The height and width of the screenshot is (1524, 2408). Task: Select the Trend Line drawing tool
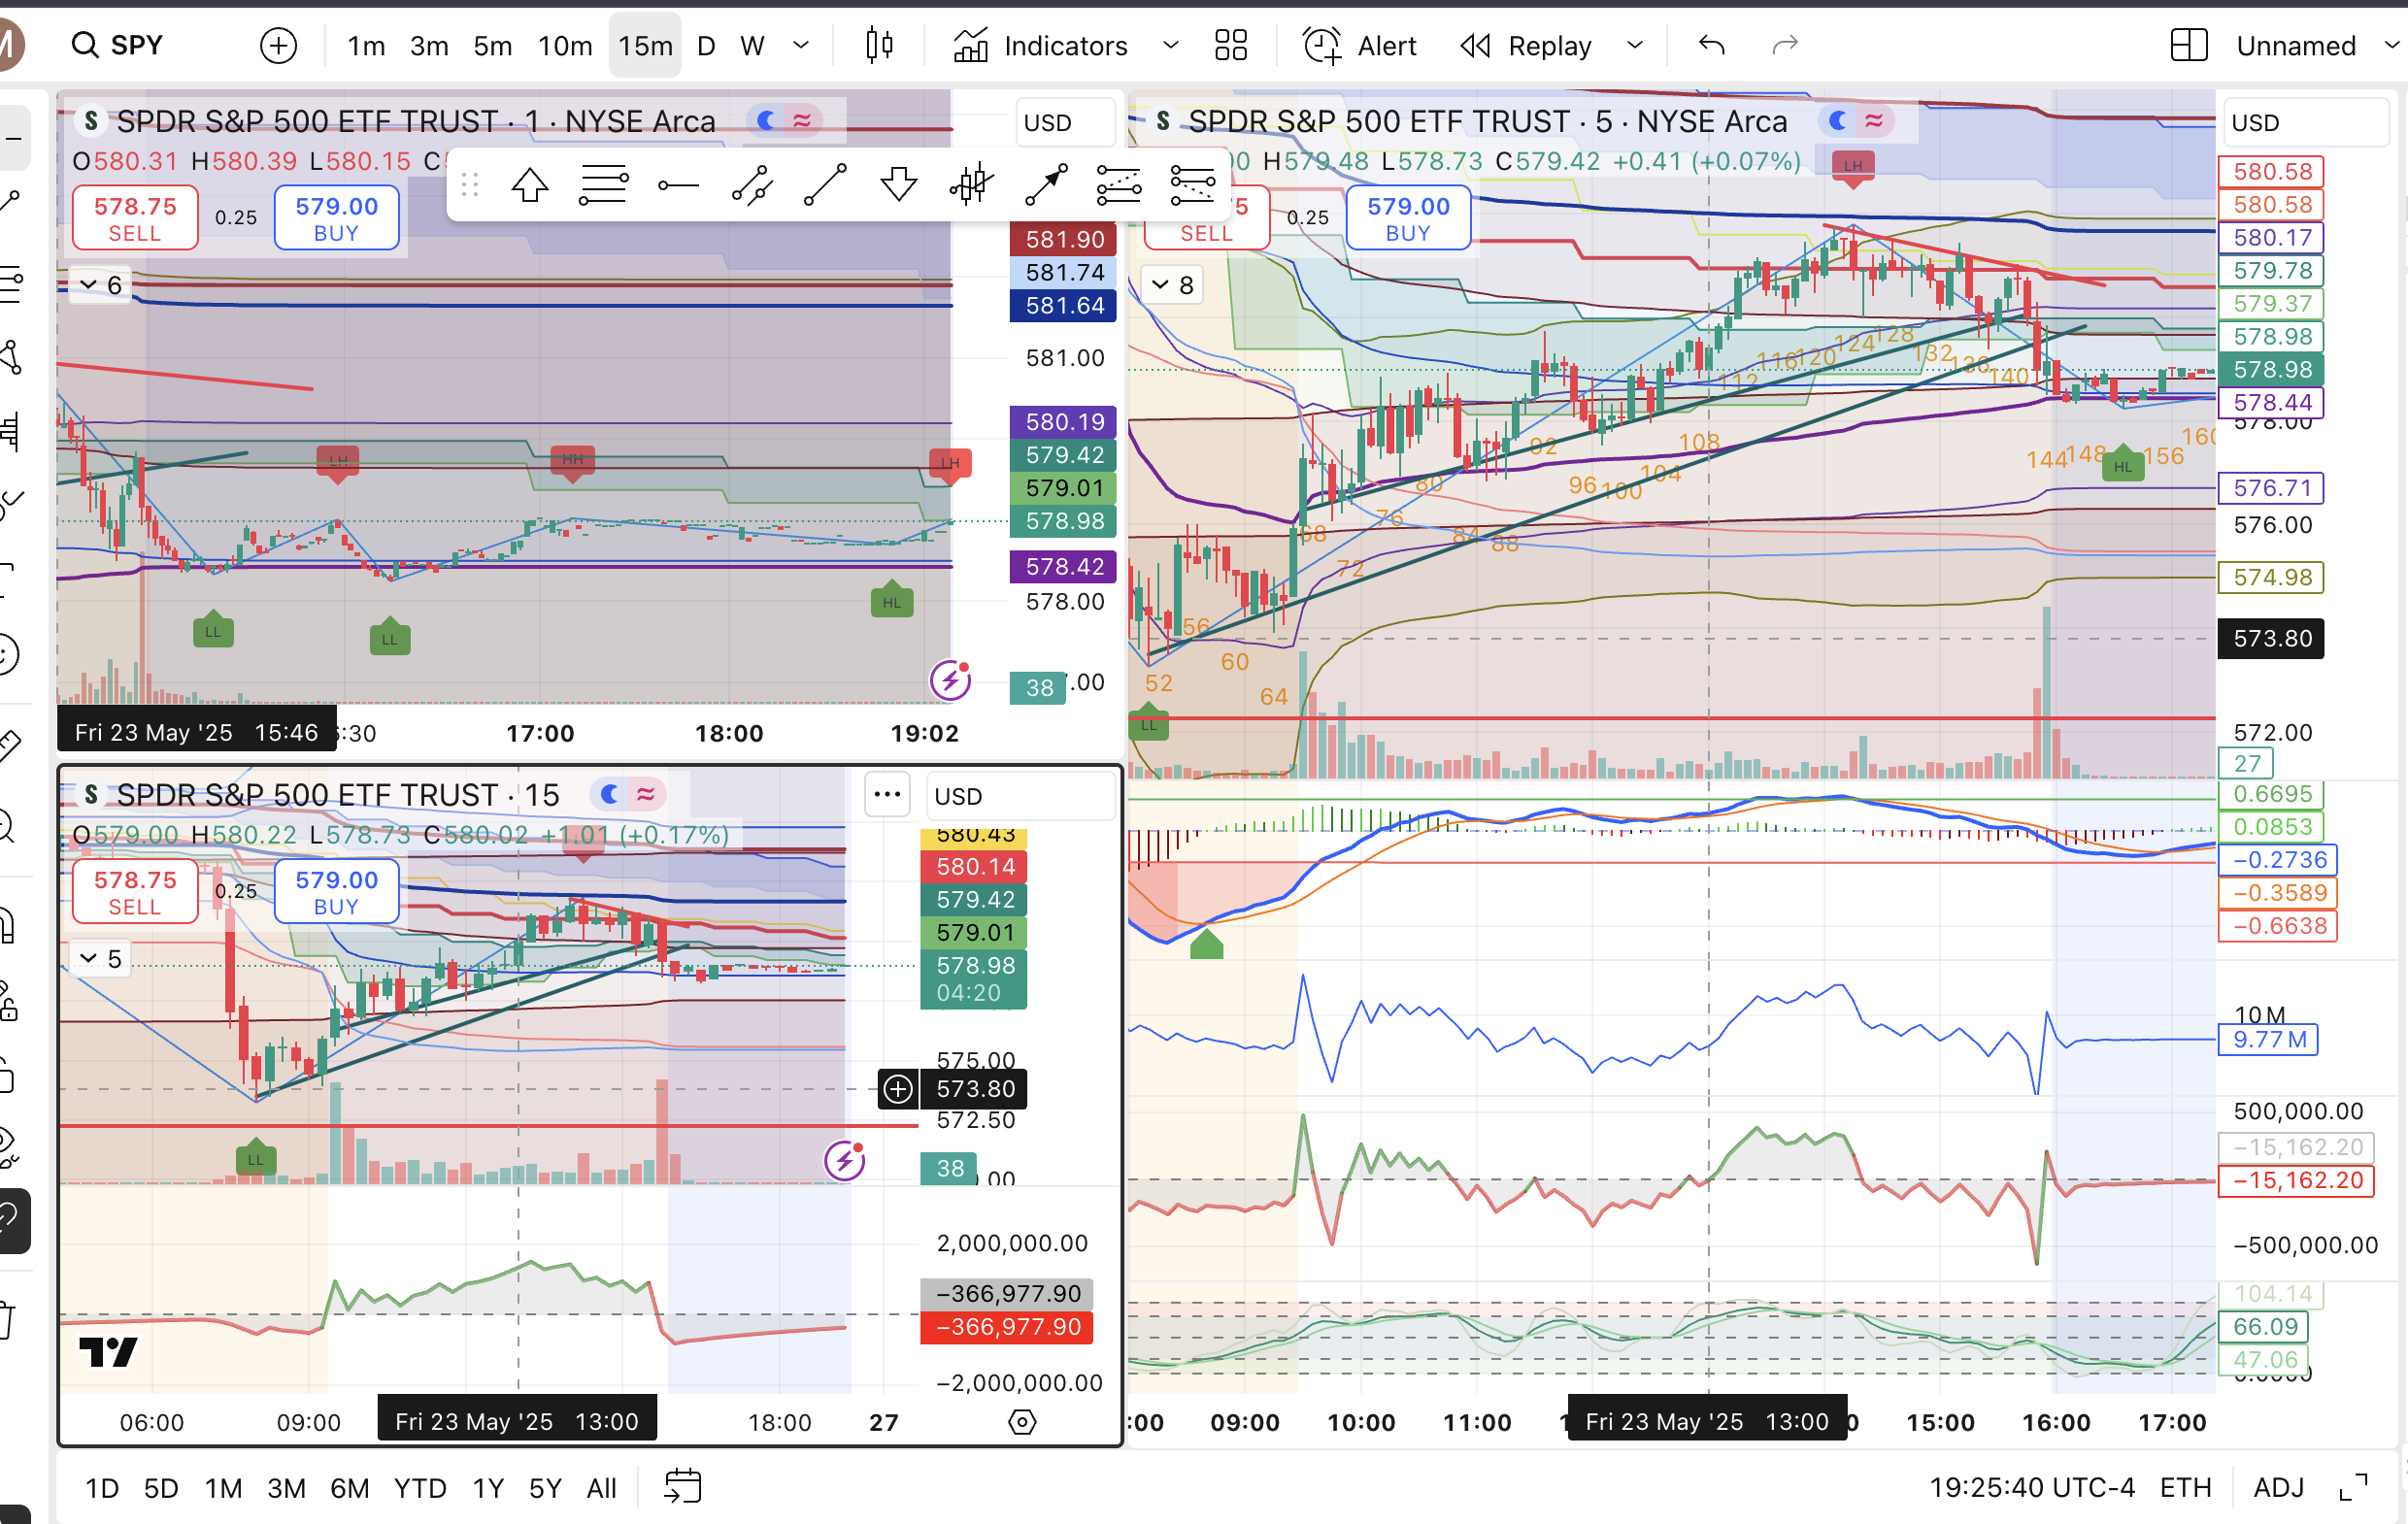[x=825, y=185]
